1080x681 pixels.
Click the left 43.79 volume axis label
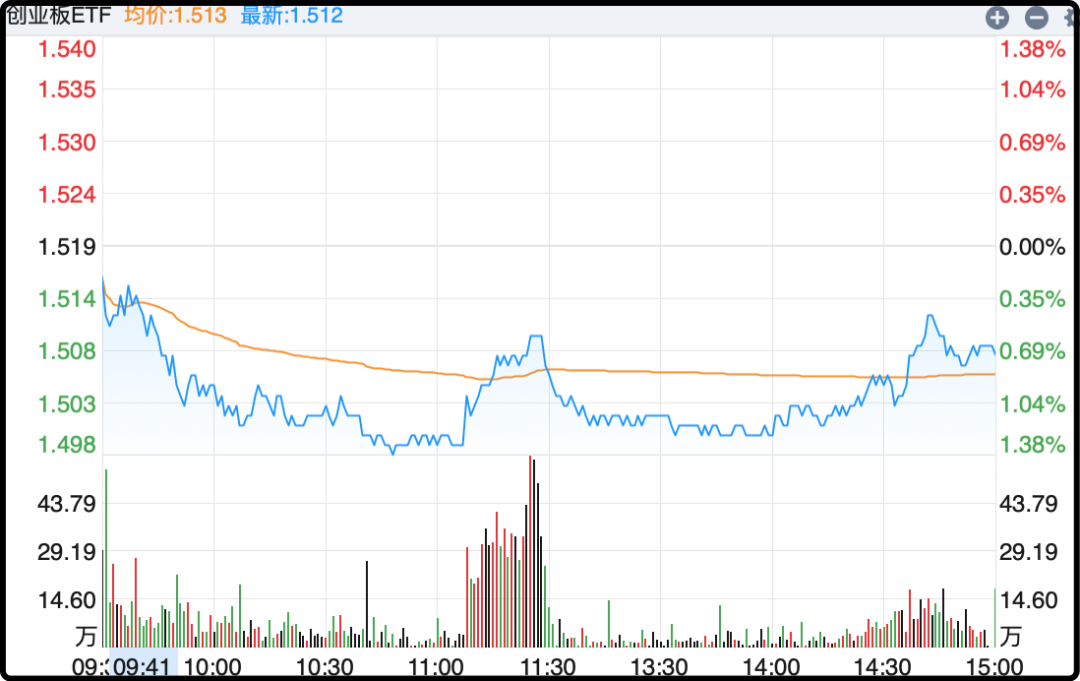pyautogui.click(x=66, y=503)
